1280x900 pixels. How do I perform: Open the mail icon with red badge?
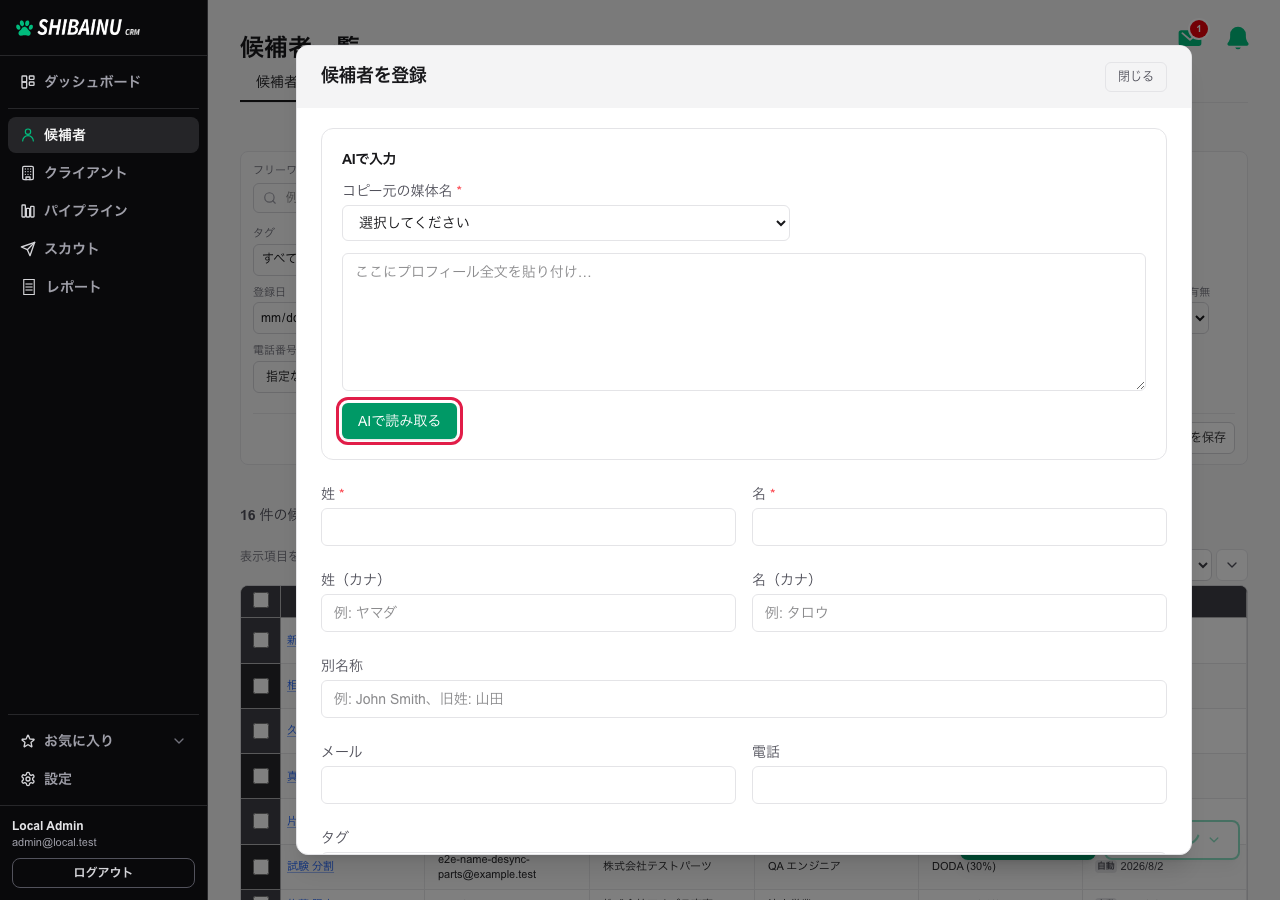1190,38
